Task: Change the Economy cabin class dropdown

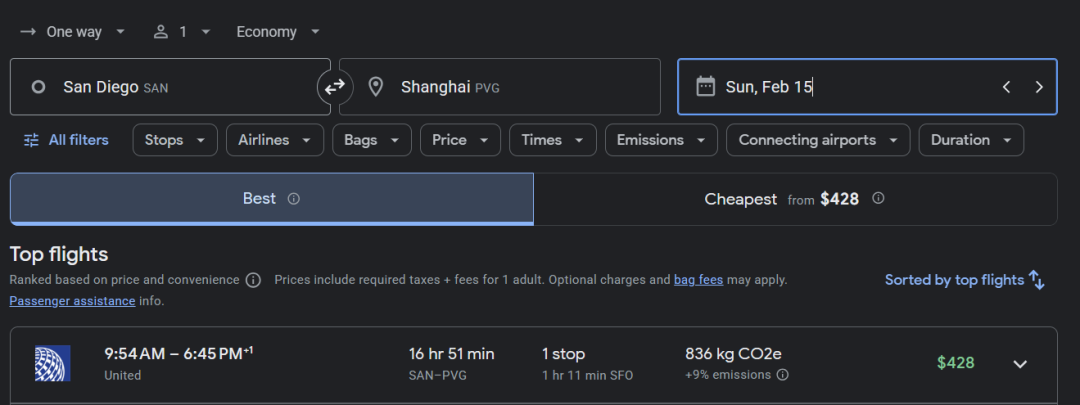Action: tap(278, 32)
